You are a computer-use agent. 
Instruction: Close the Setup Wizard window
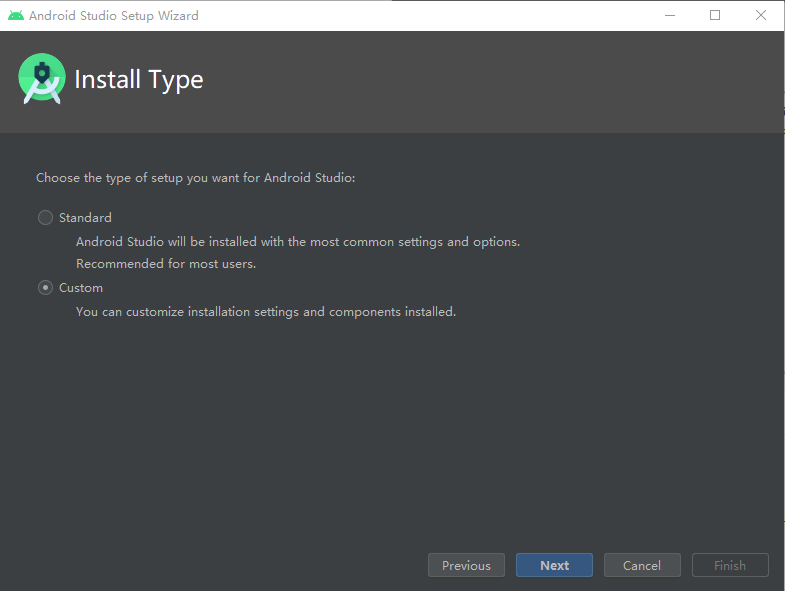coord(760,16)
